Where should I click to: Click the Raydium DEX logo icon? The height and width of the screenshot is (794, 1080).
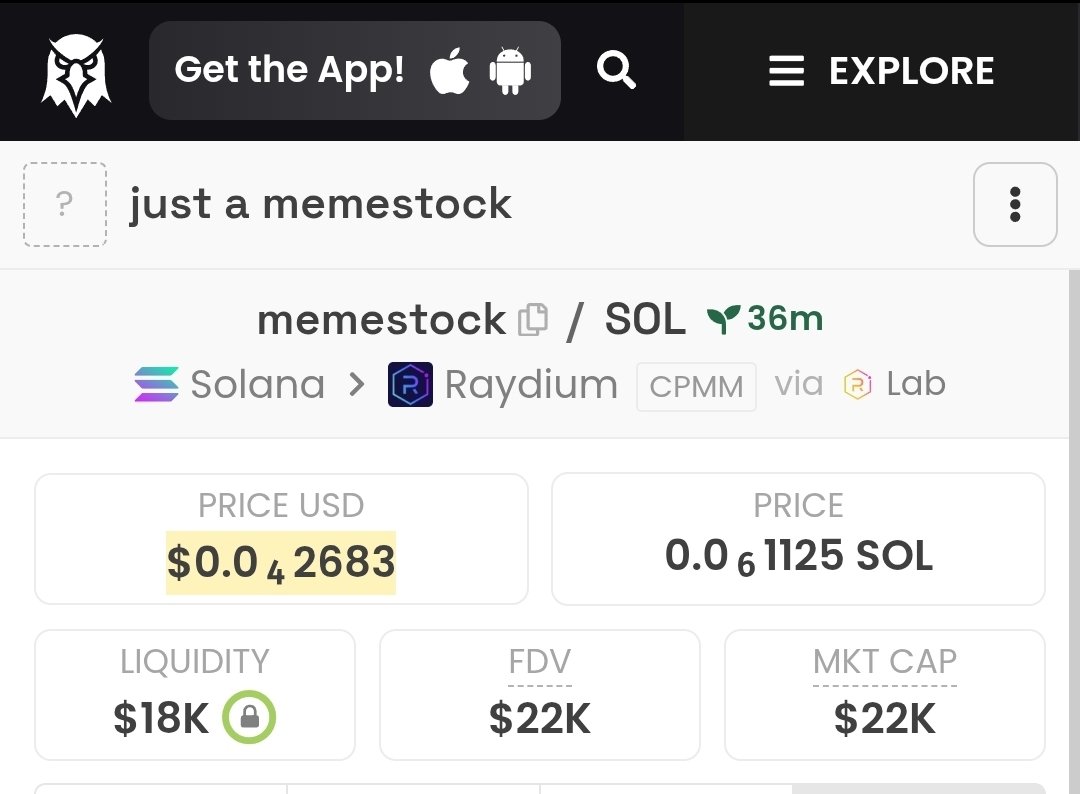click(411, 384)
